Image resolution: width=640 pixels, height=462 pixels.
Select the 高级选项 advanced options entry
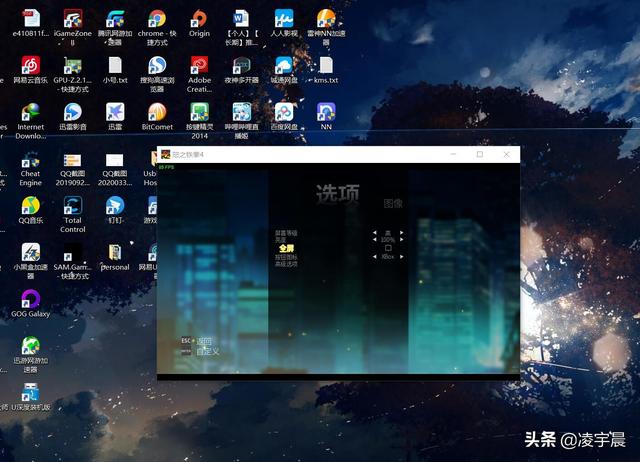click(x=286, y=264)
